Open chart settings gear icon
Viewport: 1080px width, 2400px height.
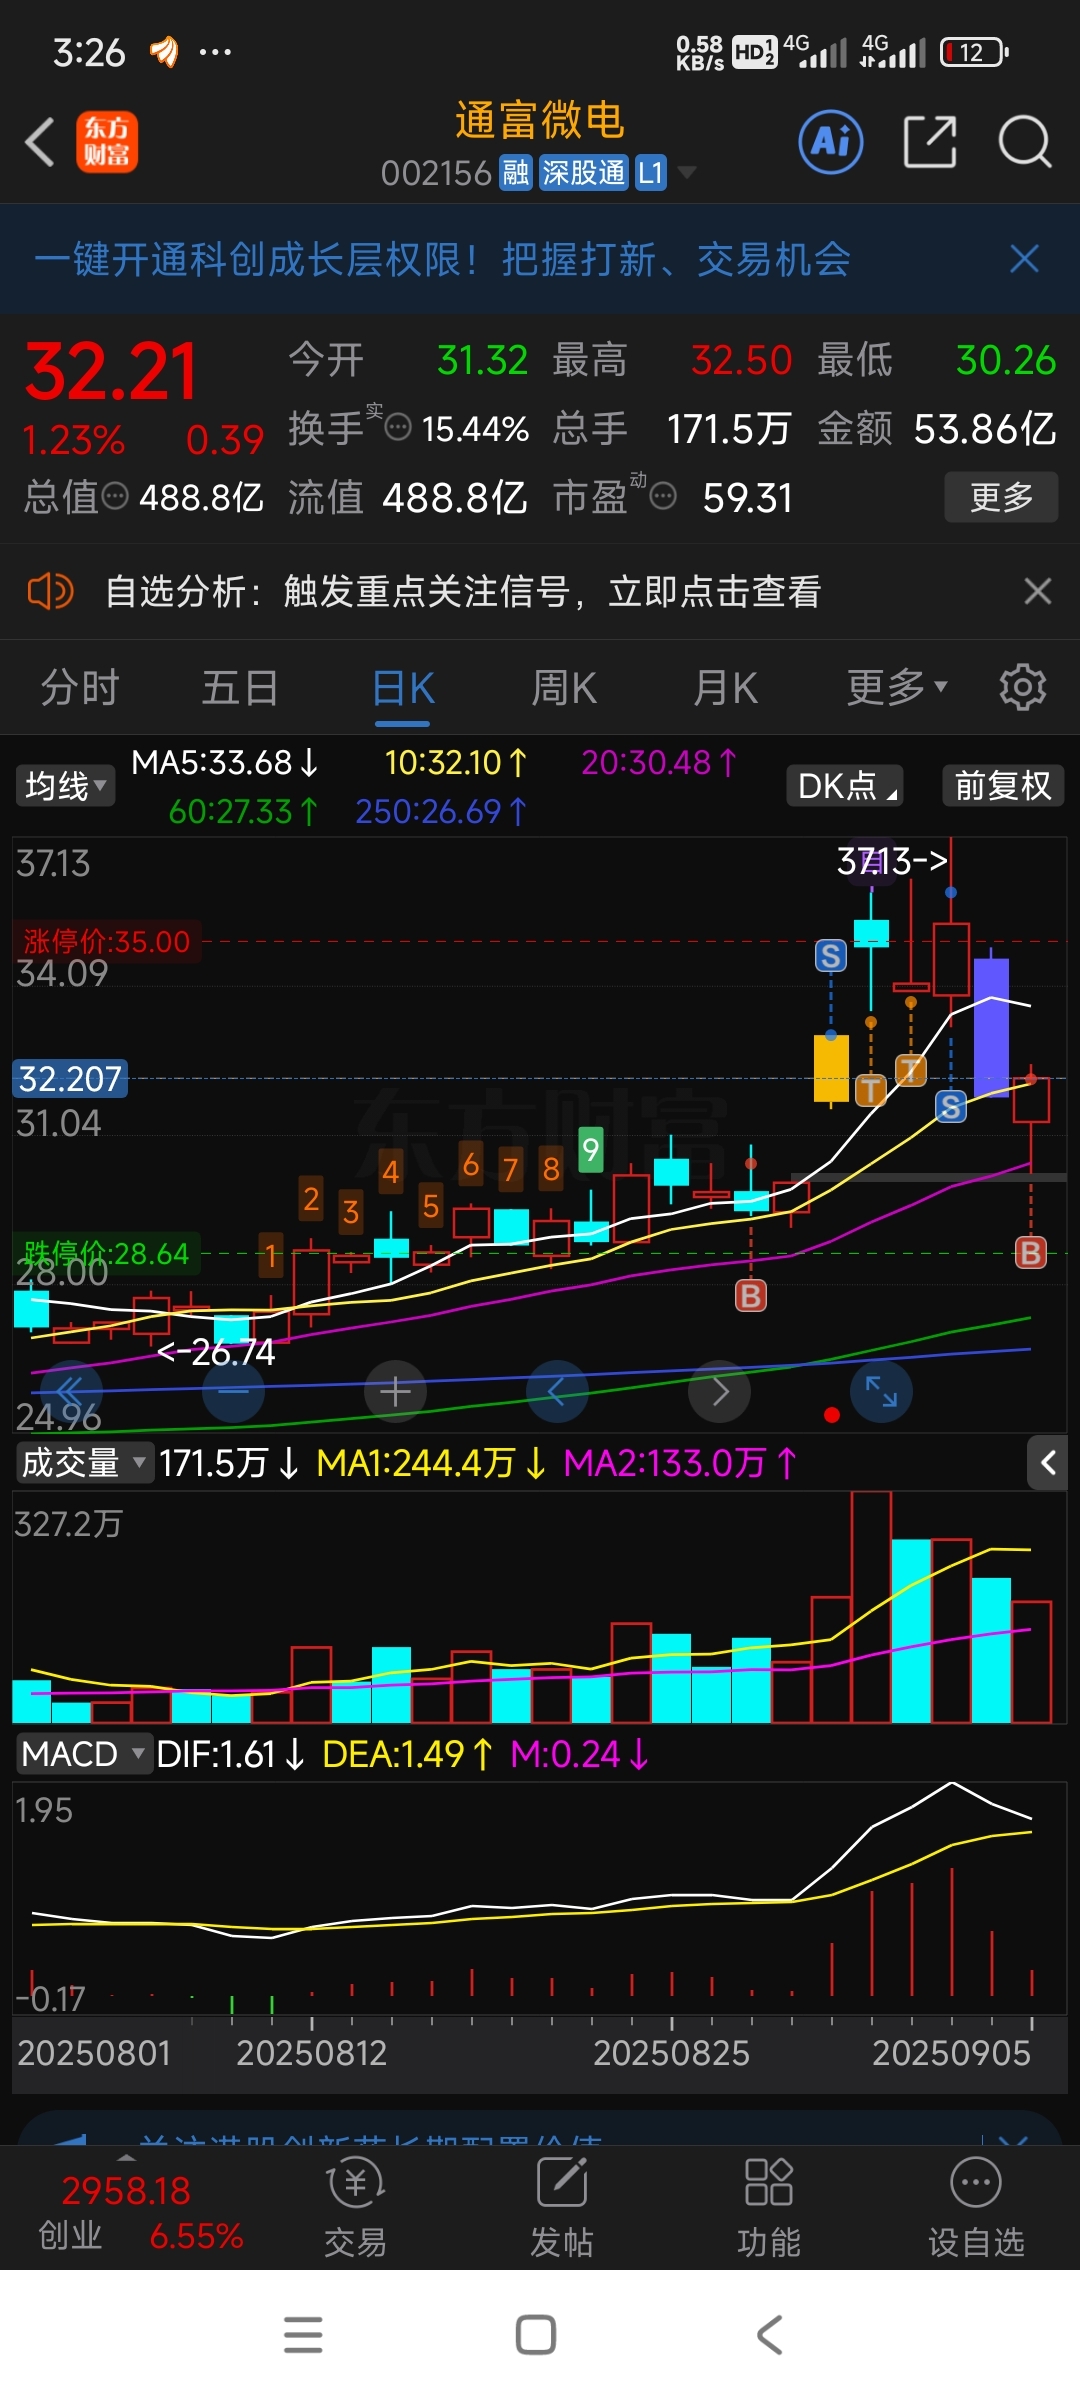pos(1022,687)
